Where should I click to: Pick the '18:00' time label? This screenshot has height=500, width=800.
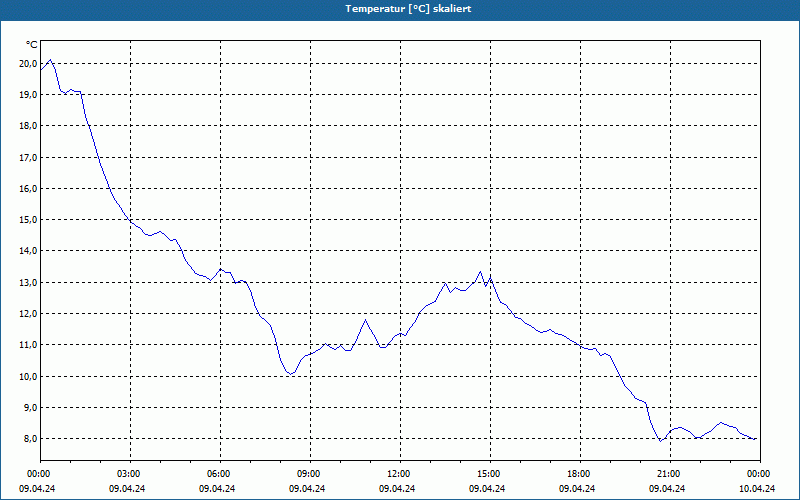(580, 474)
